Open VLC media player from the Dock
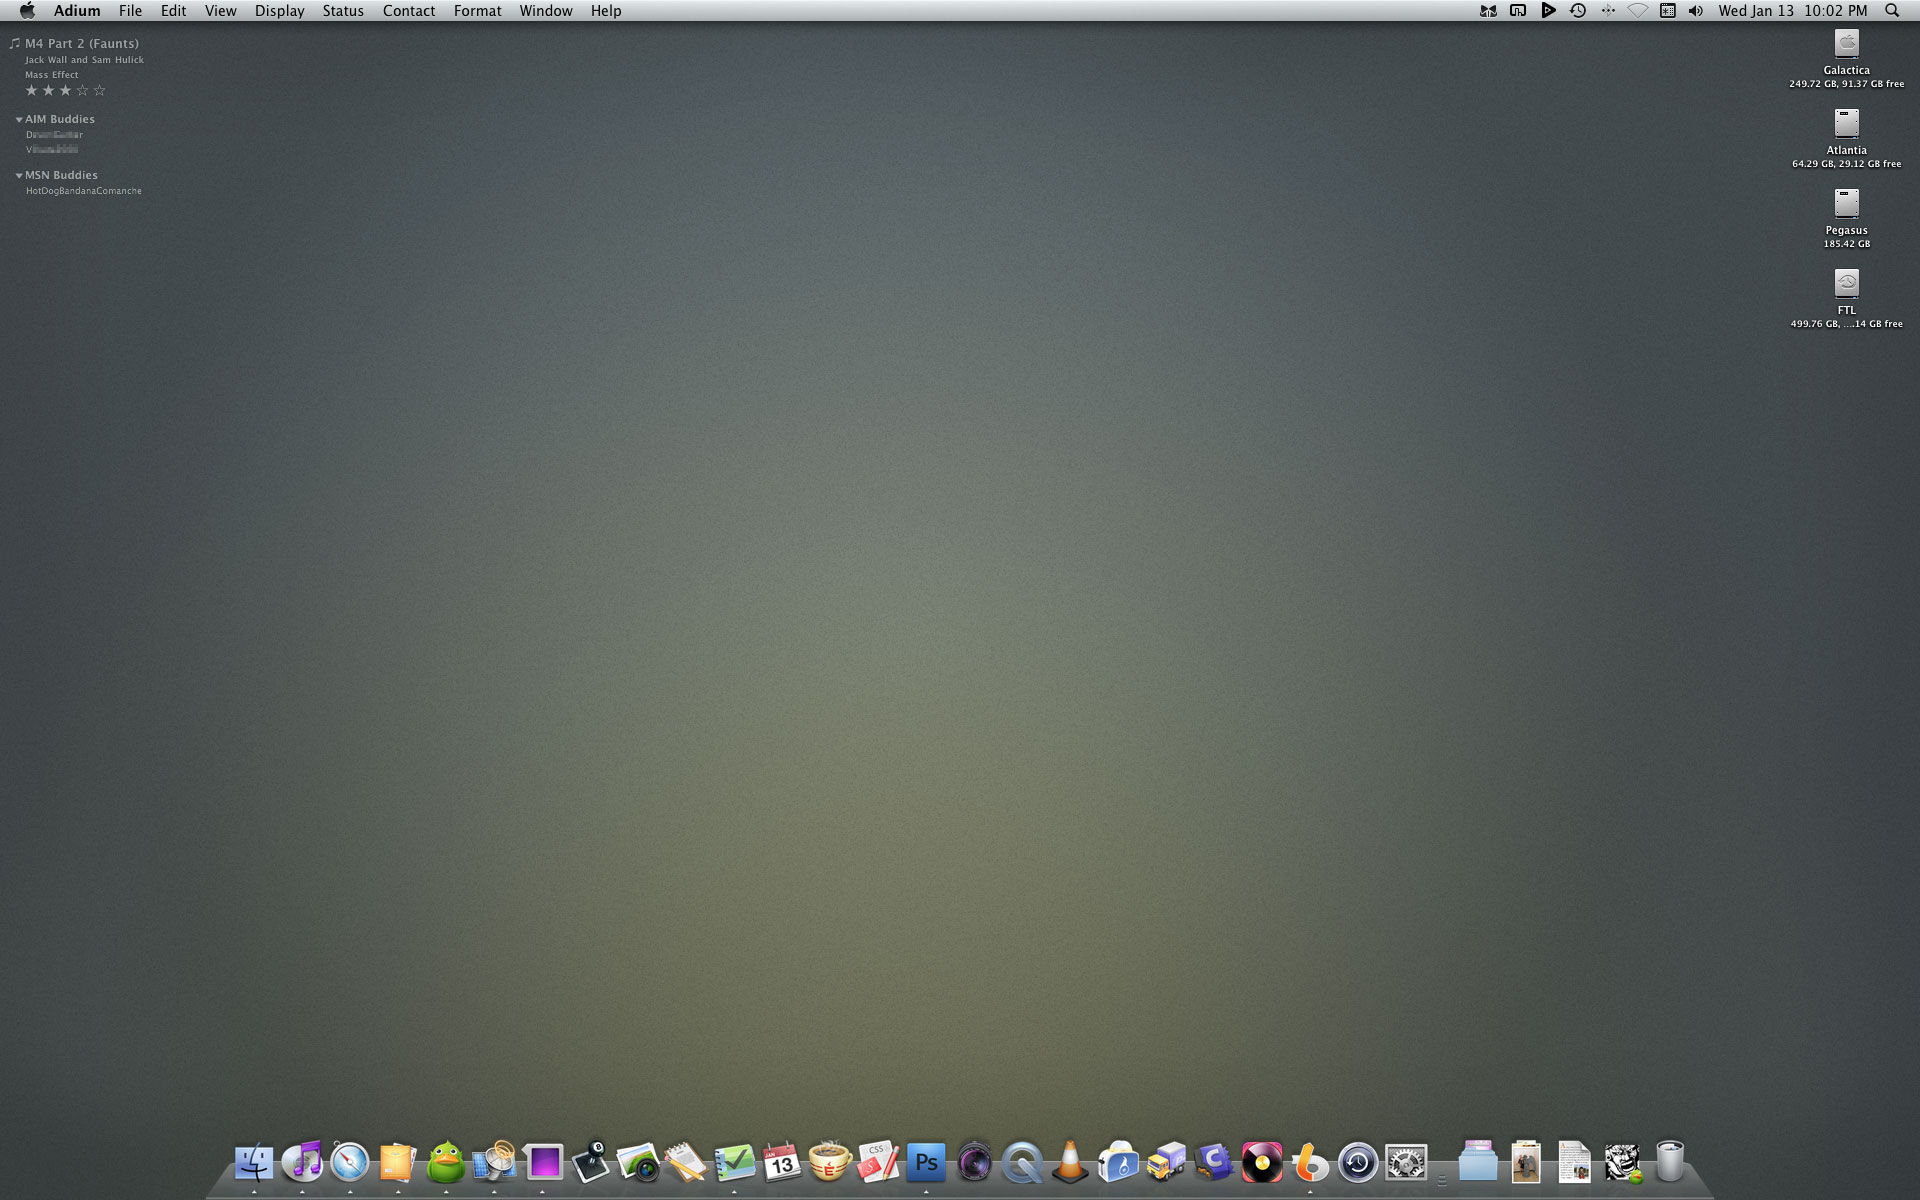This screenshot has width=1920, height=1200. 1068,1162
